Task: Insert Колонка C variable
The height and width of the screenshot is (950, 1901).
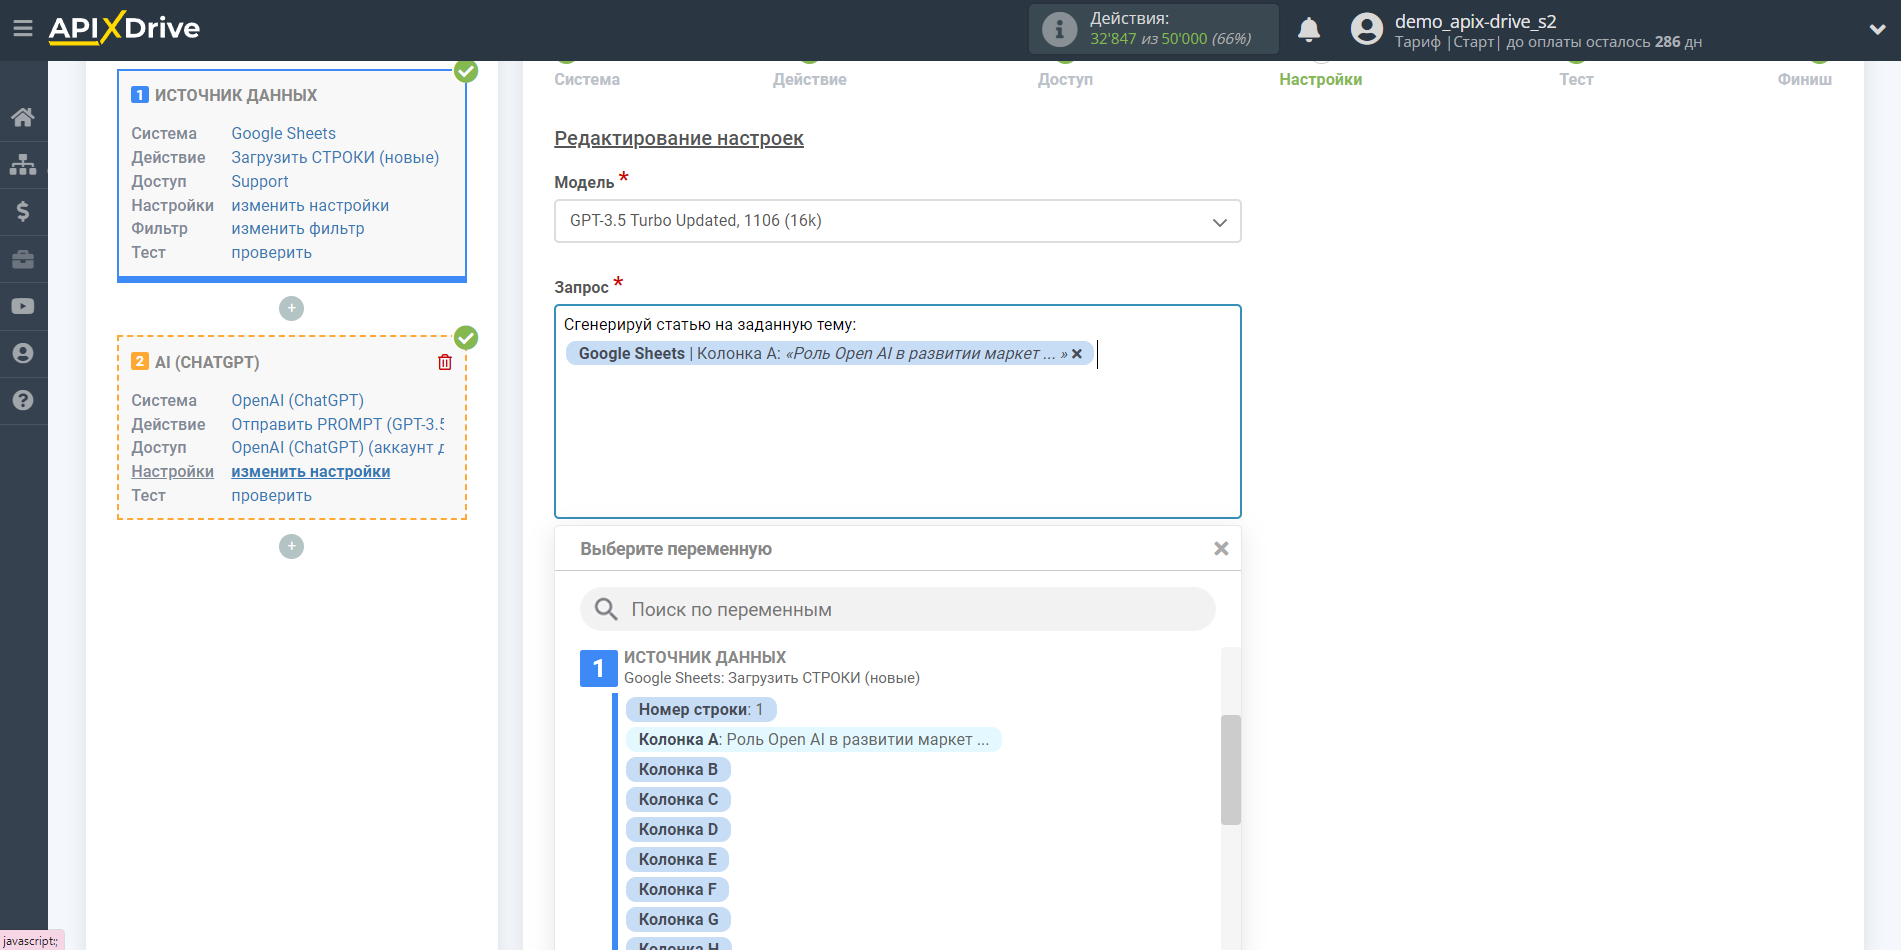Action: 678,799
